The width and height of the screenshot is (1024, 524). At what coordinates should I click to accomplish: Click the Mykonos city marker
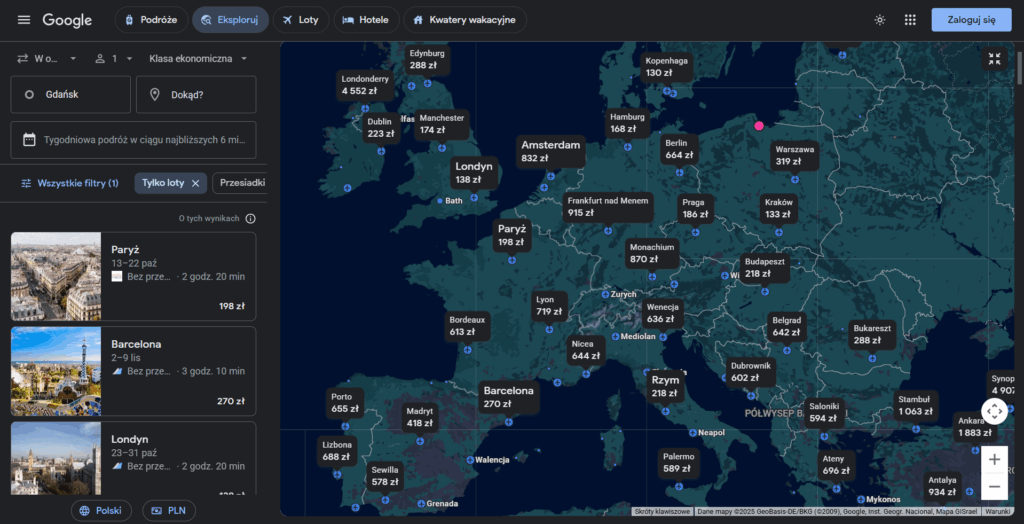861,499
